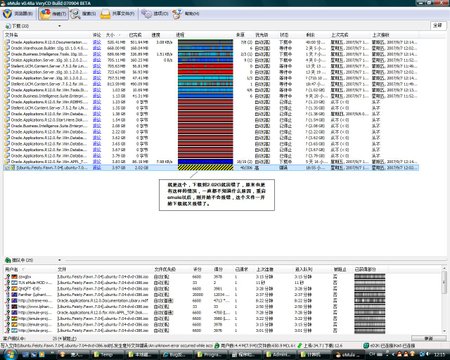450x360 pixels.
Task: Click the file icon of the Oracle.Warehouse.Builder row
Action: coord(7,48)
